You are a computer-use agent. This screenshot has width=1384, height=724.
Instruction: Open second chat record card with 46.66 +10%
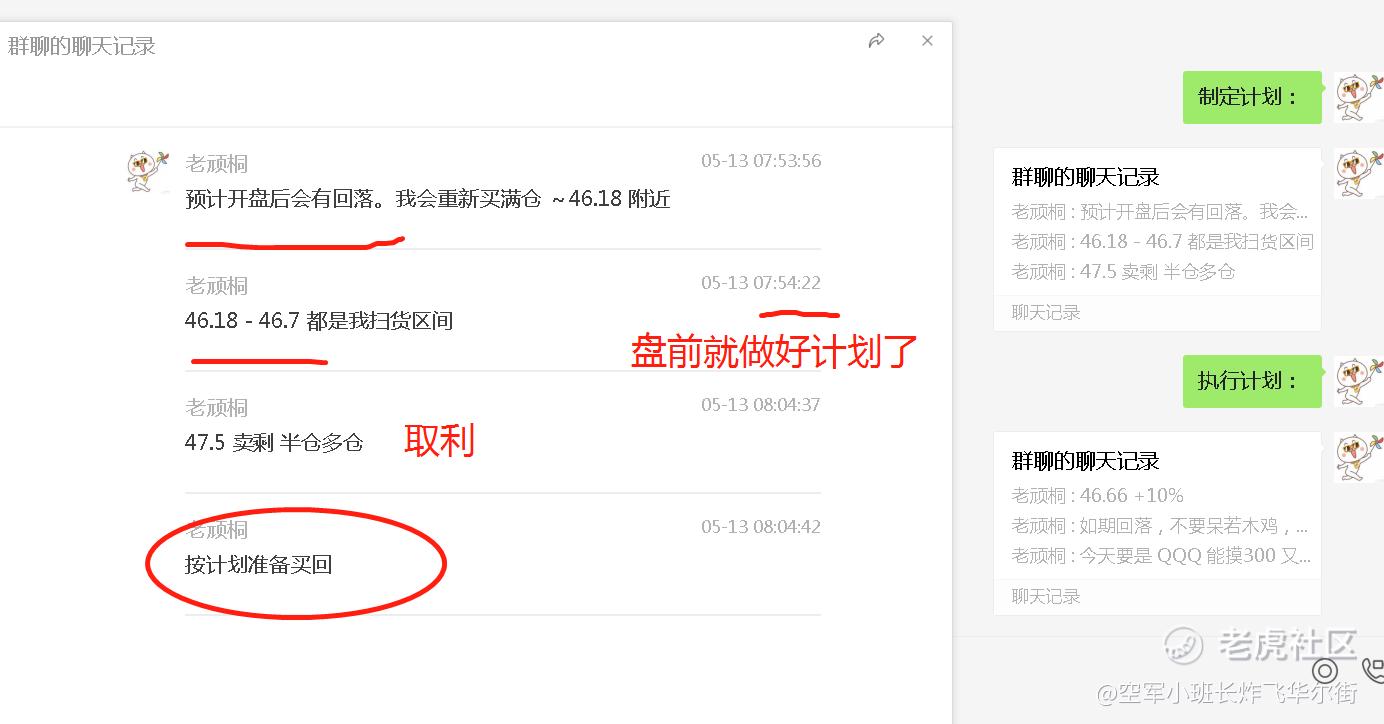click(1157, 524)
